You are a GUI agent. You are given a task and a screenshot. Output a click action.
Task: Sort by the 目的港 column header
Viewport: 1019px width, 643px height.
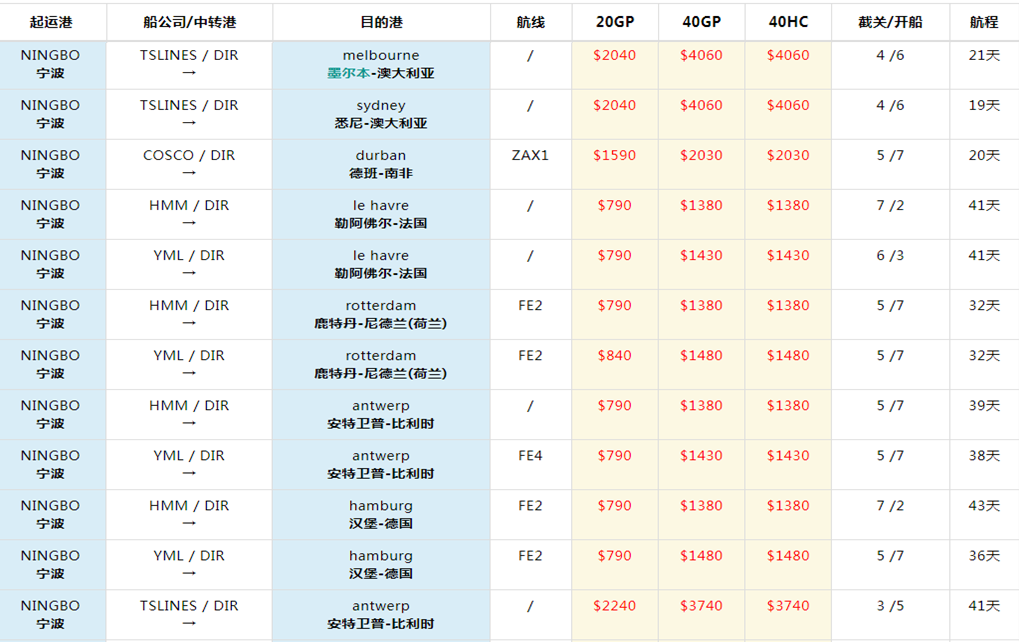point(381,22)
